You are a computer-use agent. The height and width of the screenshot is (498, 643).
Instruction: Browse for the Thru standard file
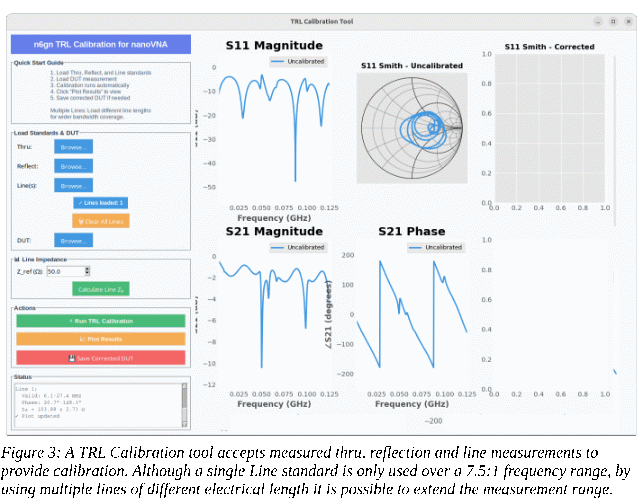tap(73, 147)
